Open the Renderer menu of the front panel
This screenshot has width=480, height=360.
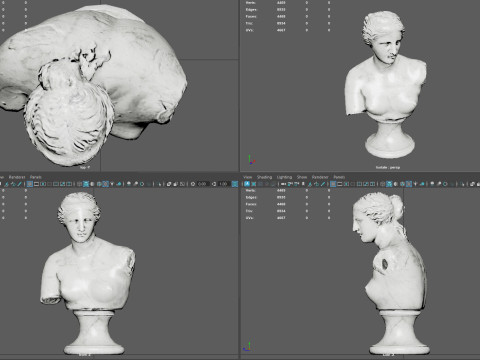coord(17,177)
